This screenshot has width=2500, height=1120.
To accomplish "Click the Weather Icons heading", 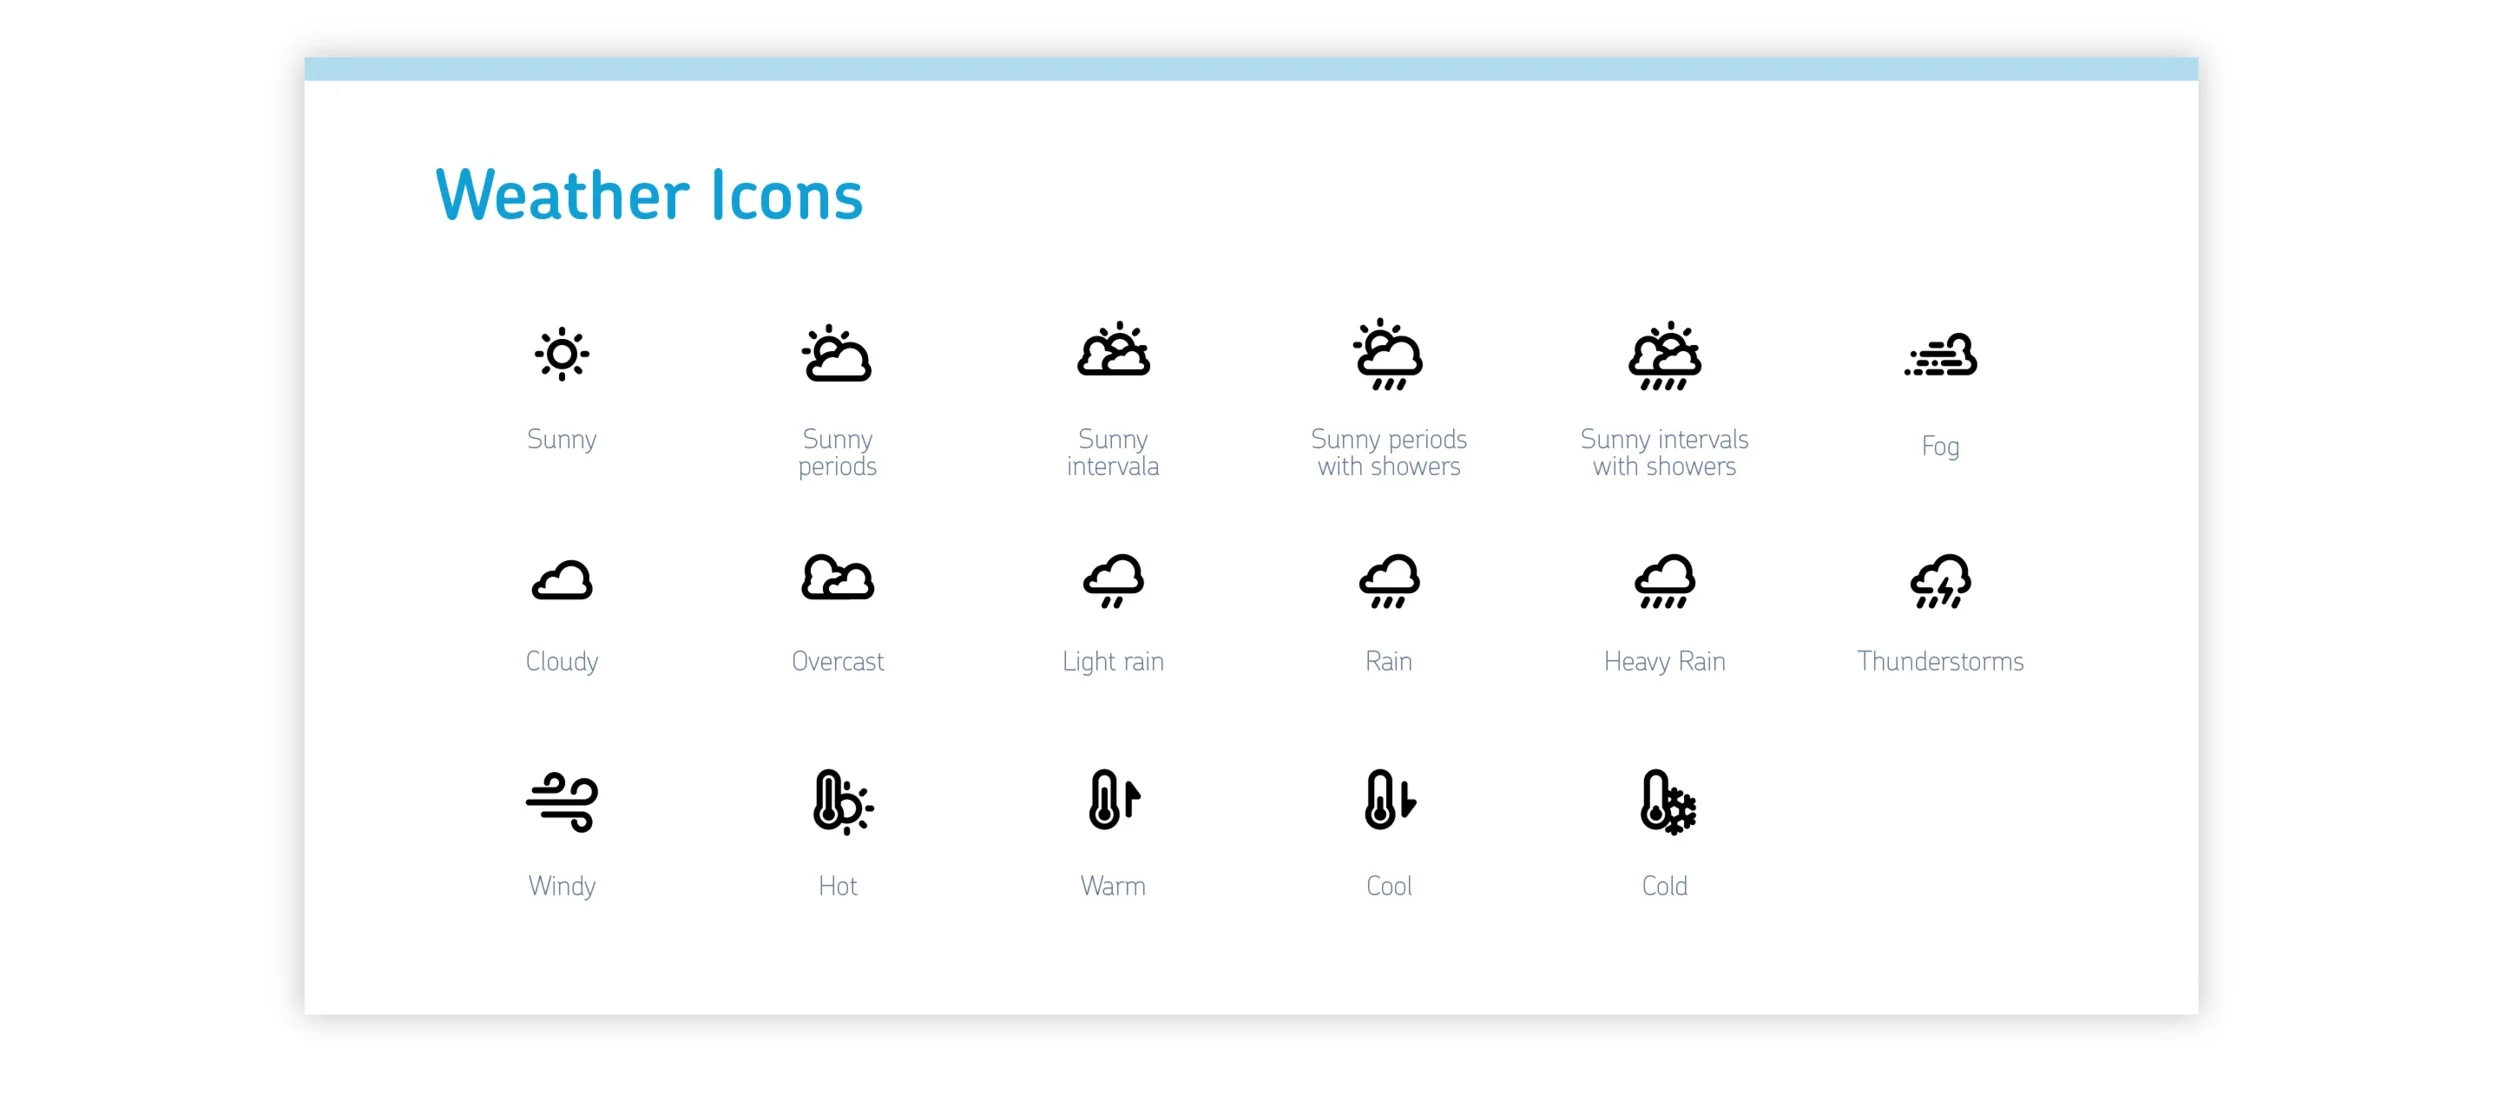I will coord(649,195).
